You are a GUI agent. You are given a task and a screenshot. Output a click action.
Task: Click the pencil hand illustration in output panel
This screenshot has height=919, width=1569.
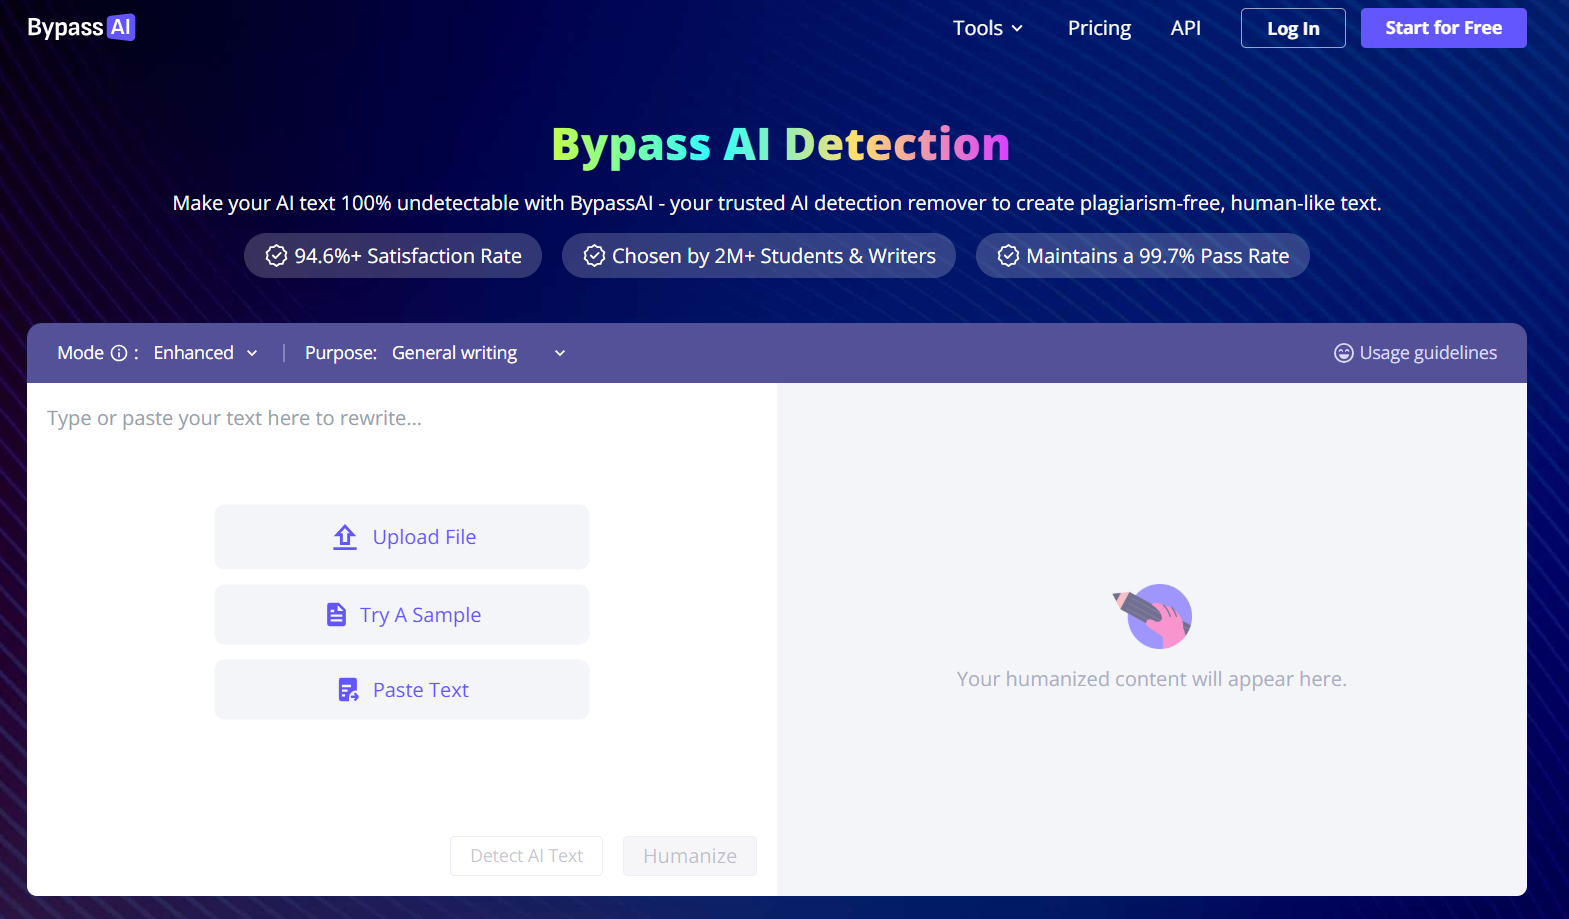(1152, 616)
